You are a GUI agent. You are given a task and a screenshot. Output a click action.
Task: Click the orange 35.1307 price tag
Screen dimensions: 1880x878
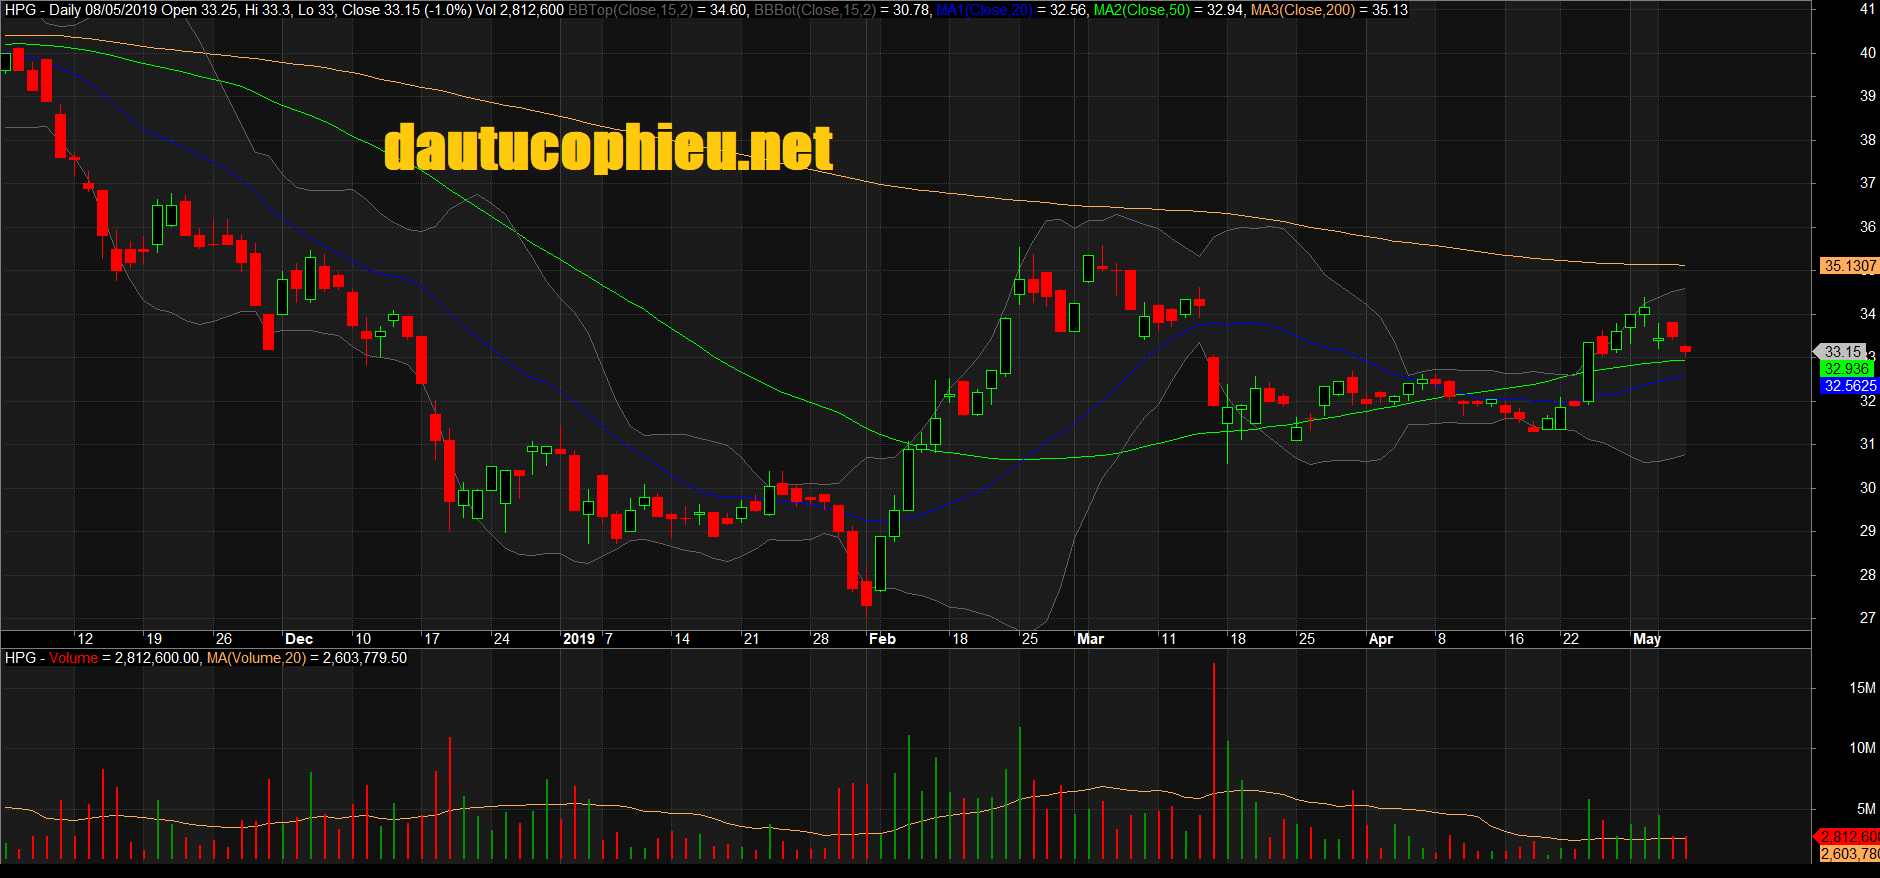[1849, 266]
